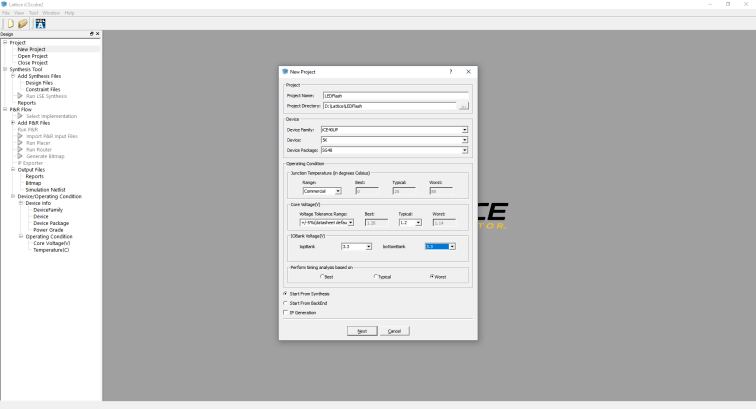Click the help question mark in dialog
Viewport: 756px width, 409px height.
pyautogui.click(x=450, y=72)
